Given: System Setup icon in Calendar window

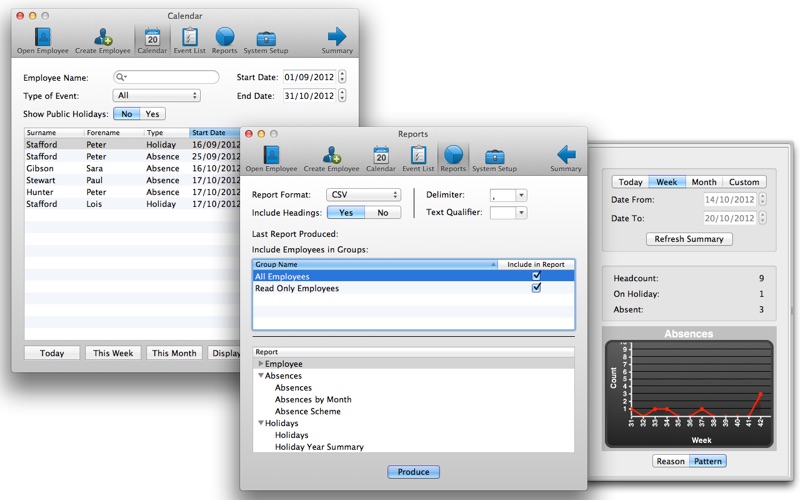Looking at the screenshot, I should (x=266, y=41).
